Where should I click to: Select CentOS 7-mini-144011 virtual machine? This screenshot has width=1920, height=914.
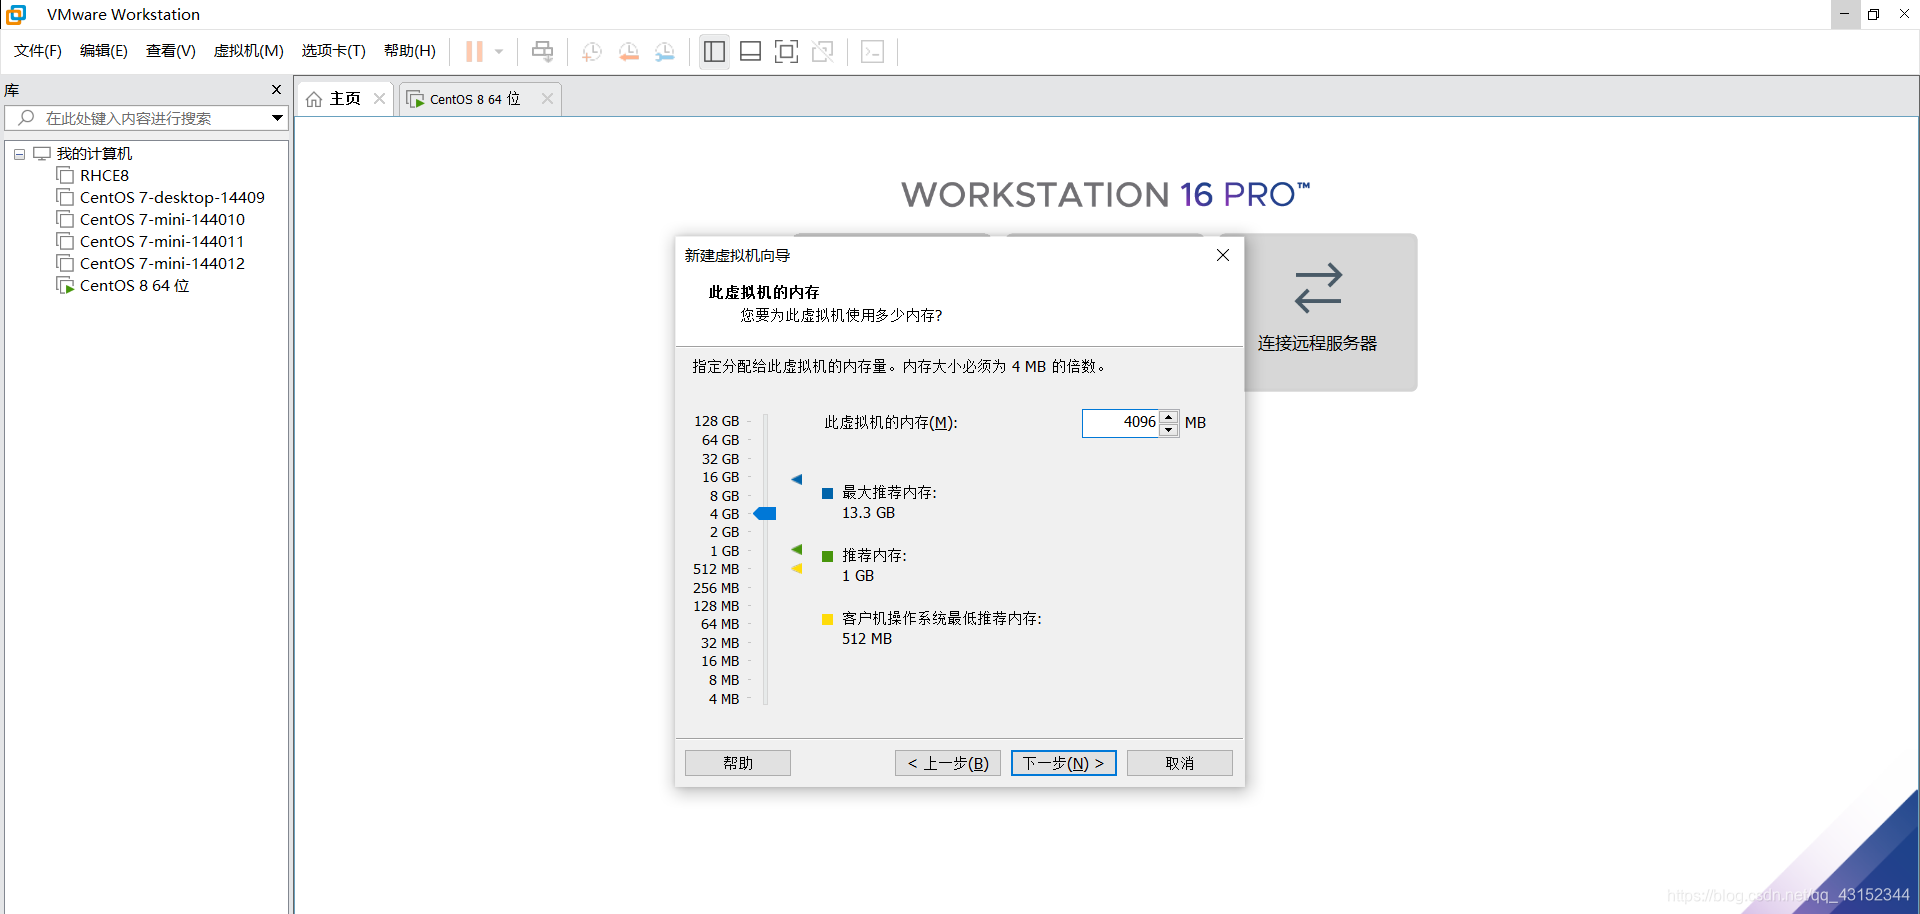(162, 242)
